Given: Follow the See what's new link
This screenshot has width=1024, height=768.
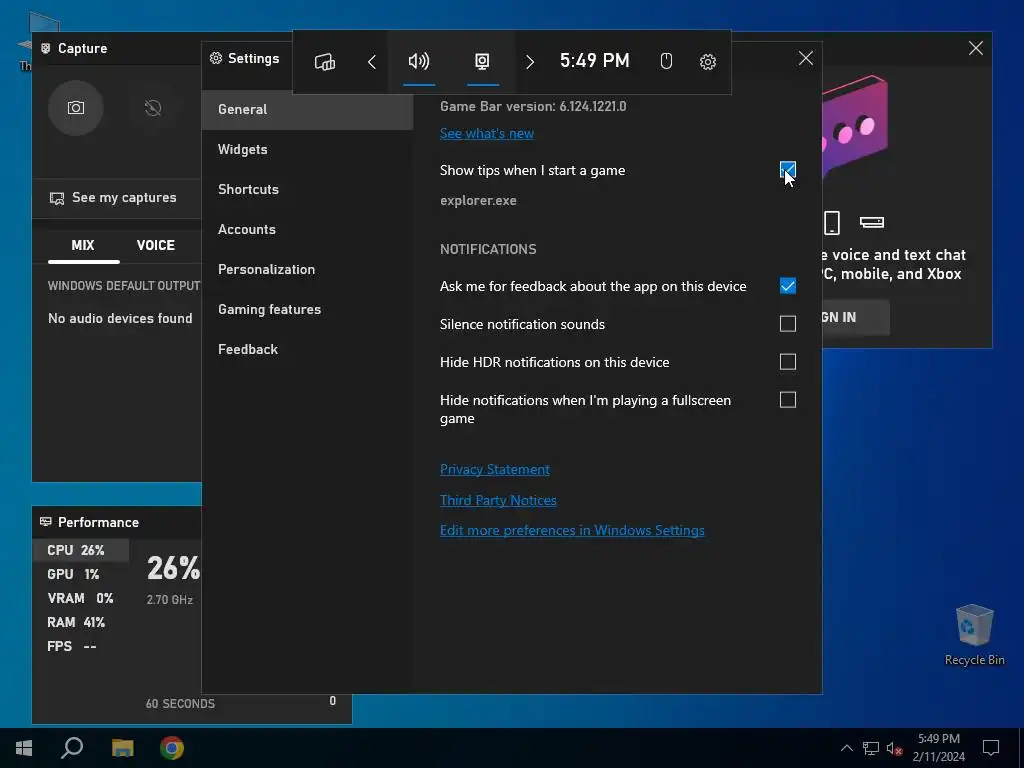Looking at the screenshot, I should 487,133.
